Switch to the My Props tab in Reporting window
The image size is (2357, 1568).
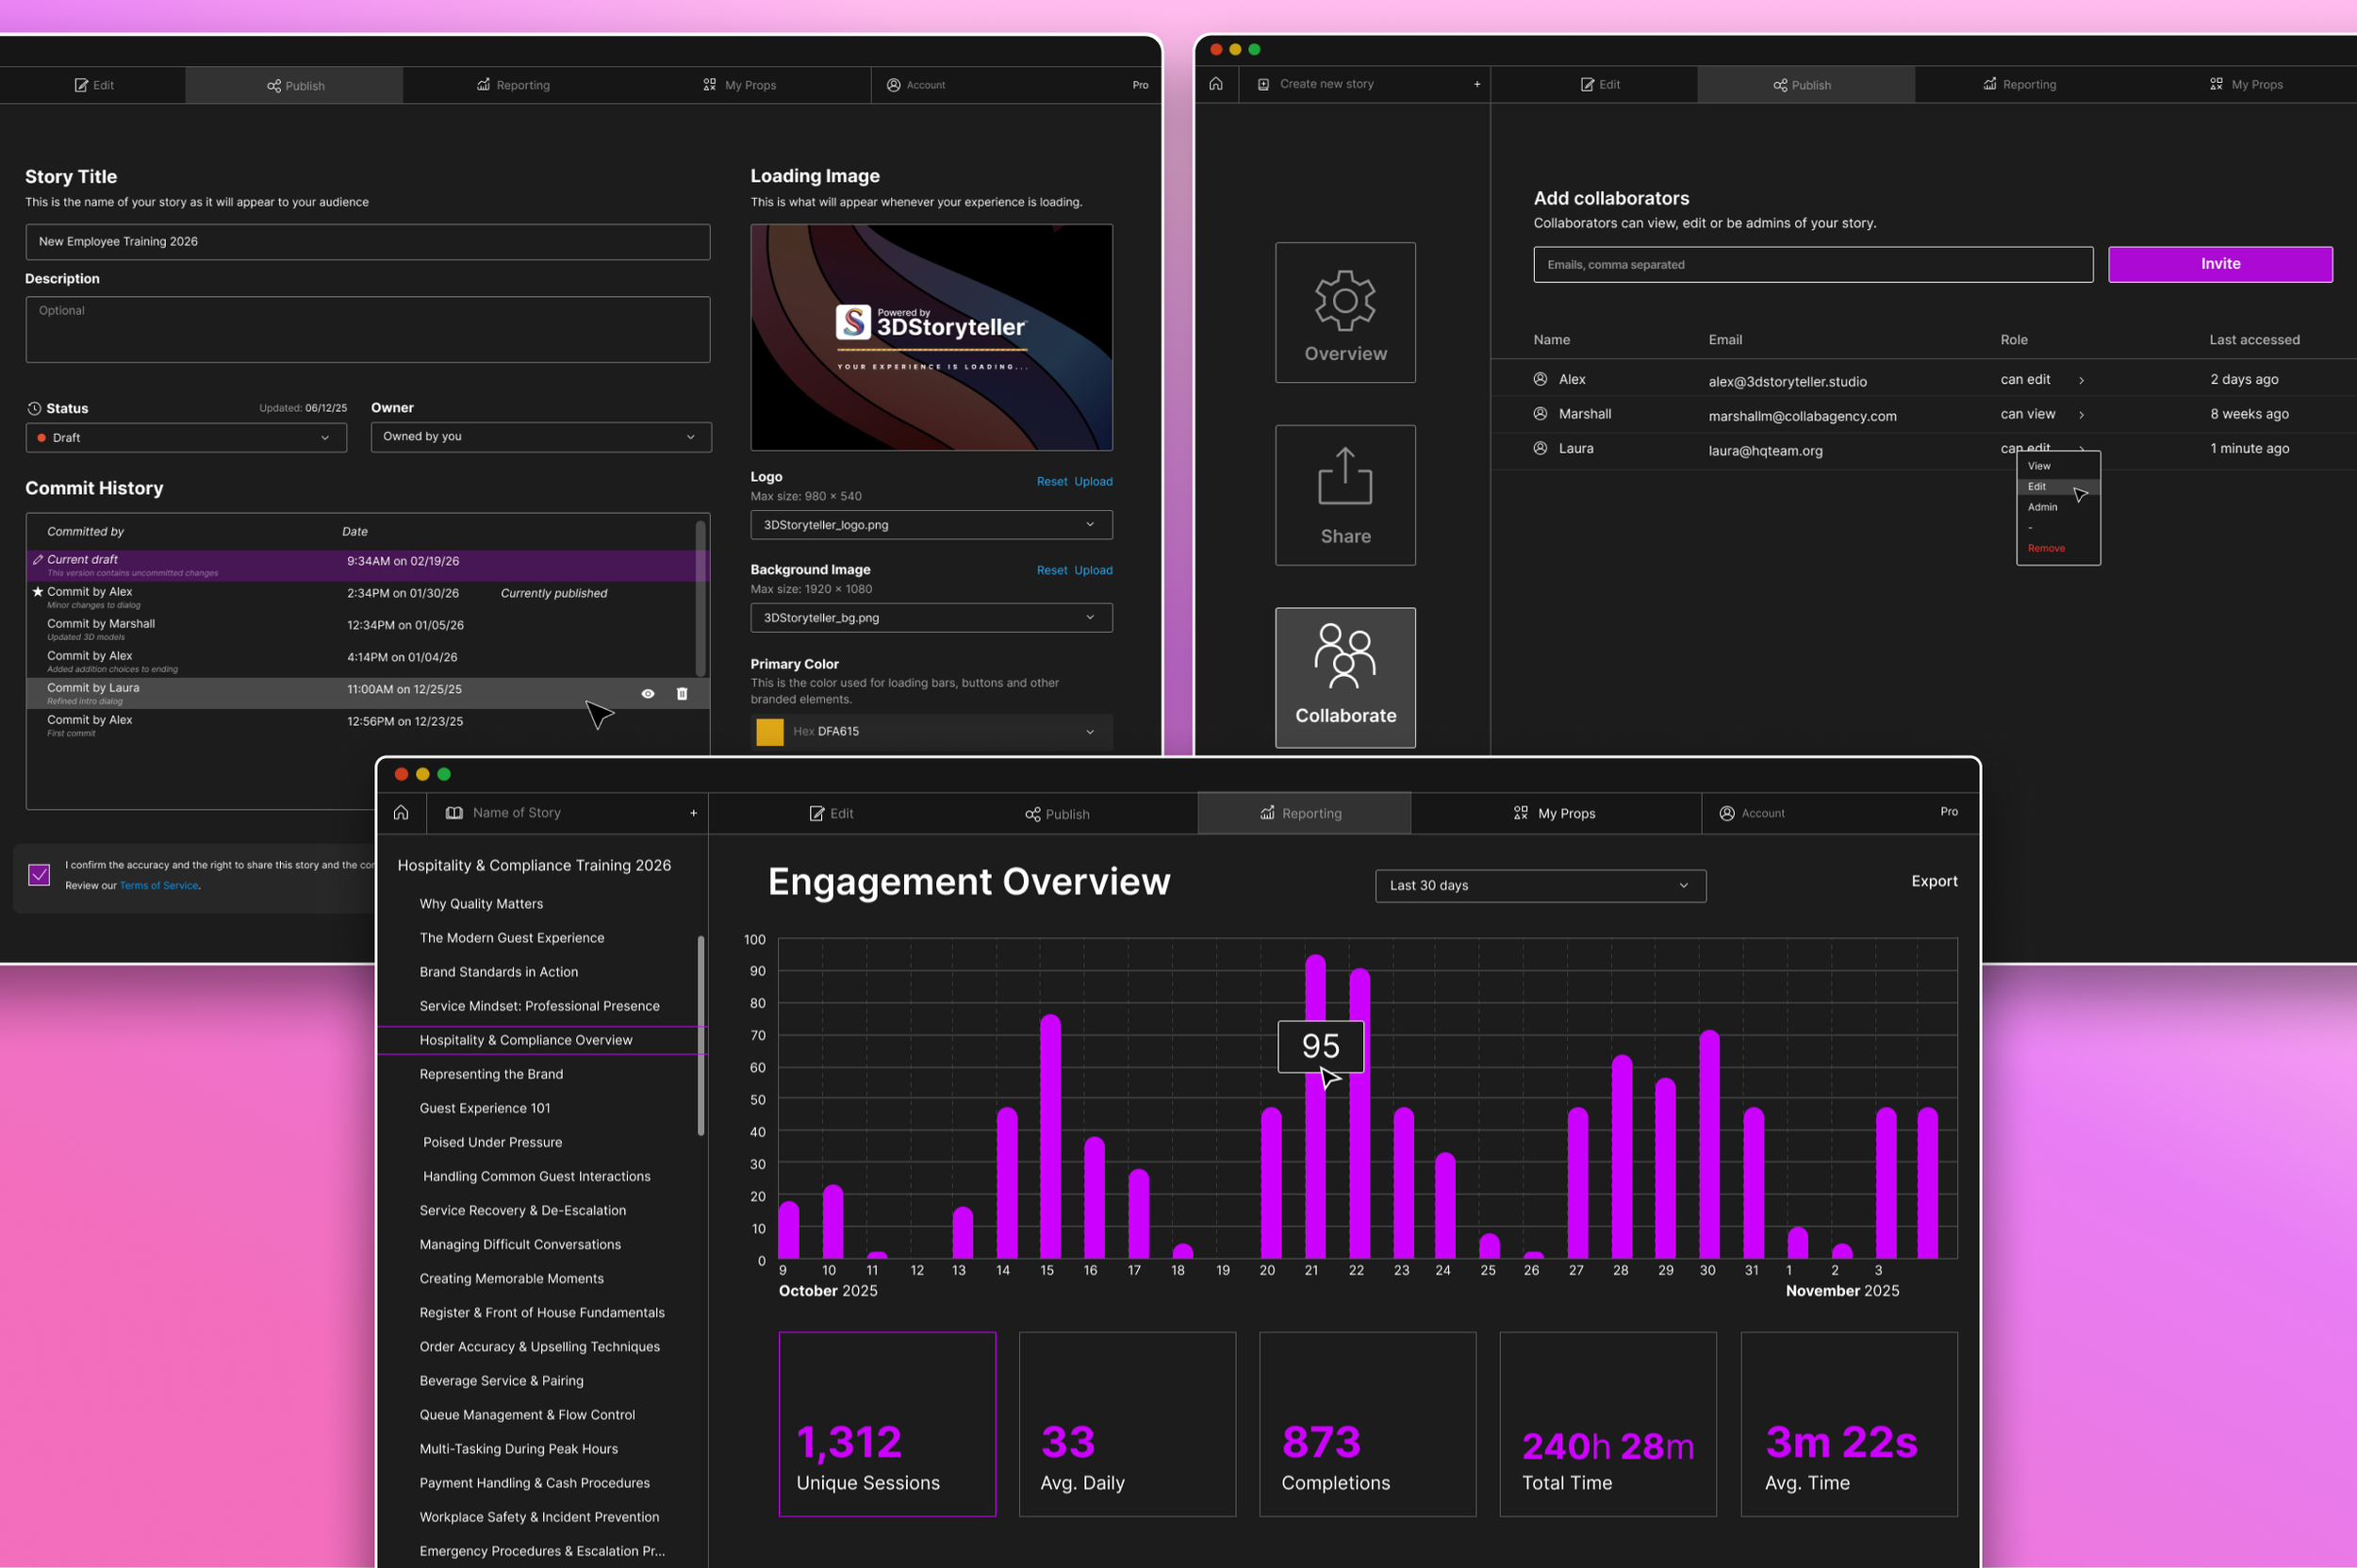(1555, 813)
